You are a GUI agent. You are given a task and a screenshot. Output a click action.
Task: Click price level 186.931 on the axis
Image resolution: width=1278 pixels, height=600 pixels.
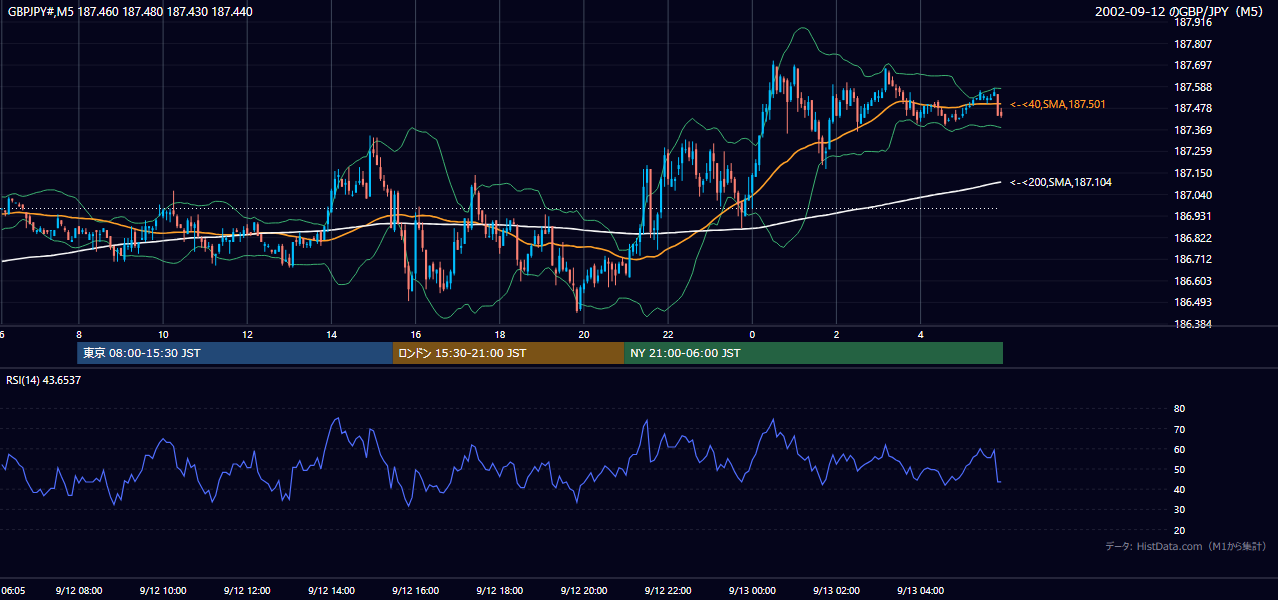pos(1192,216)
